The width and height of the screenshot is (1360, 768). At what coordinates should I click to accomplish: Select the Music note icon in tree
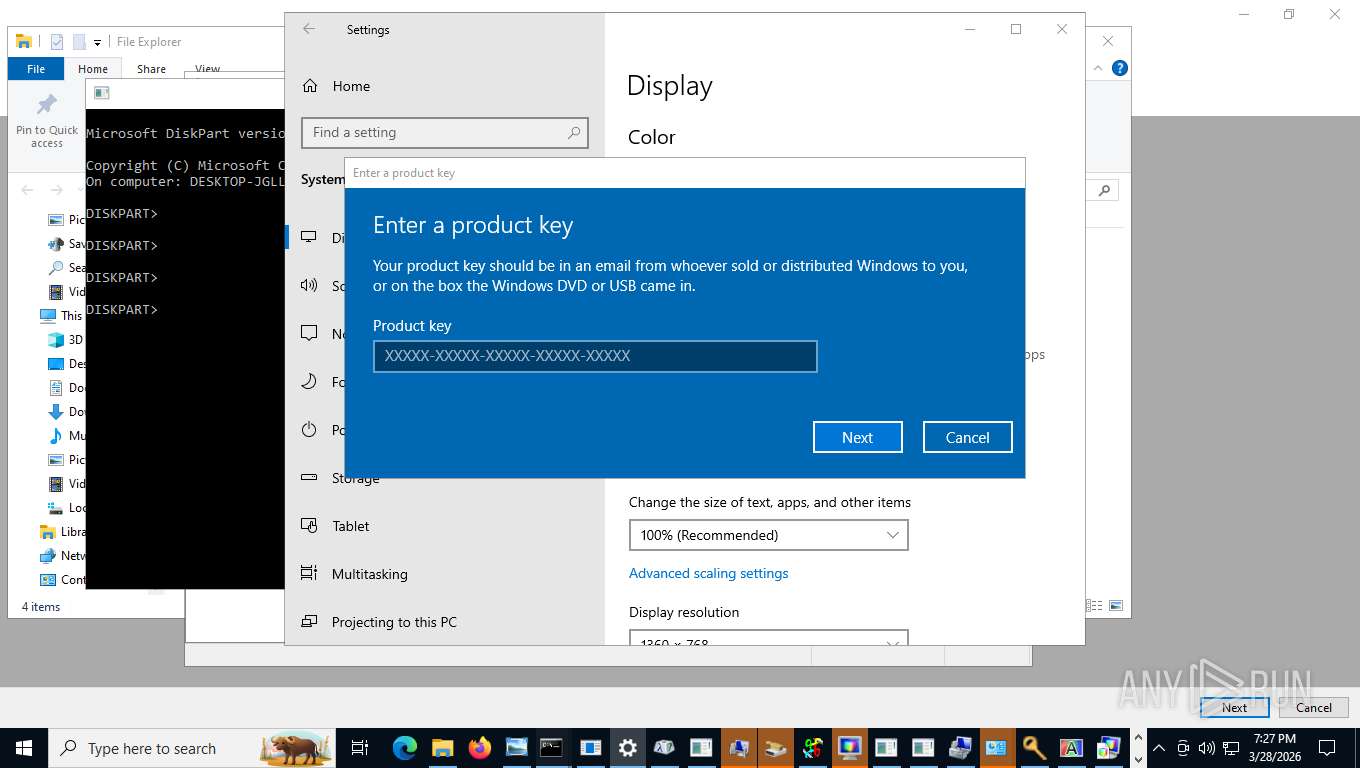56,436
